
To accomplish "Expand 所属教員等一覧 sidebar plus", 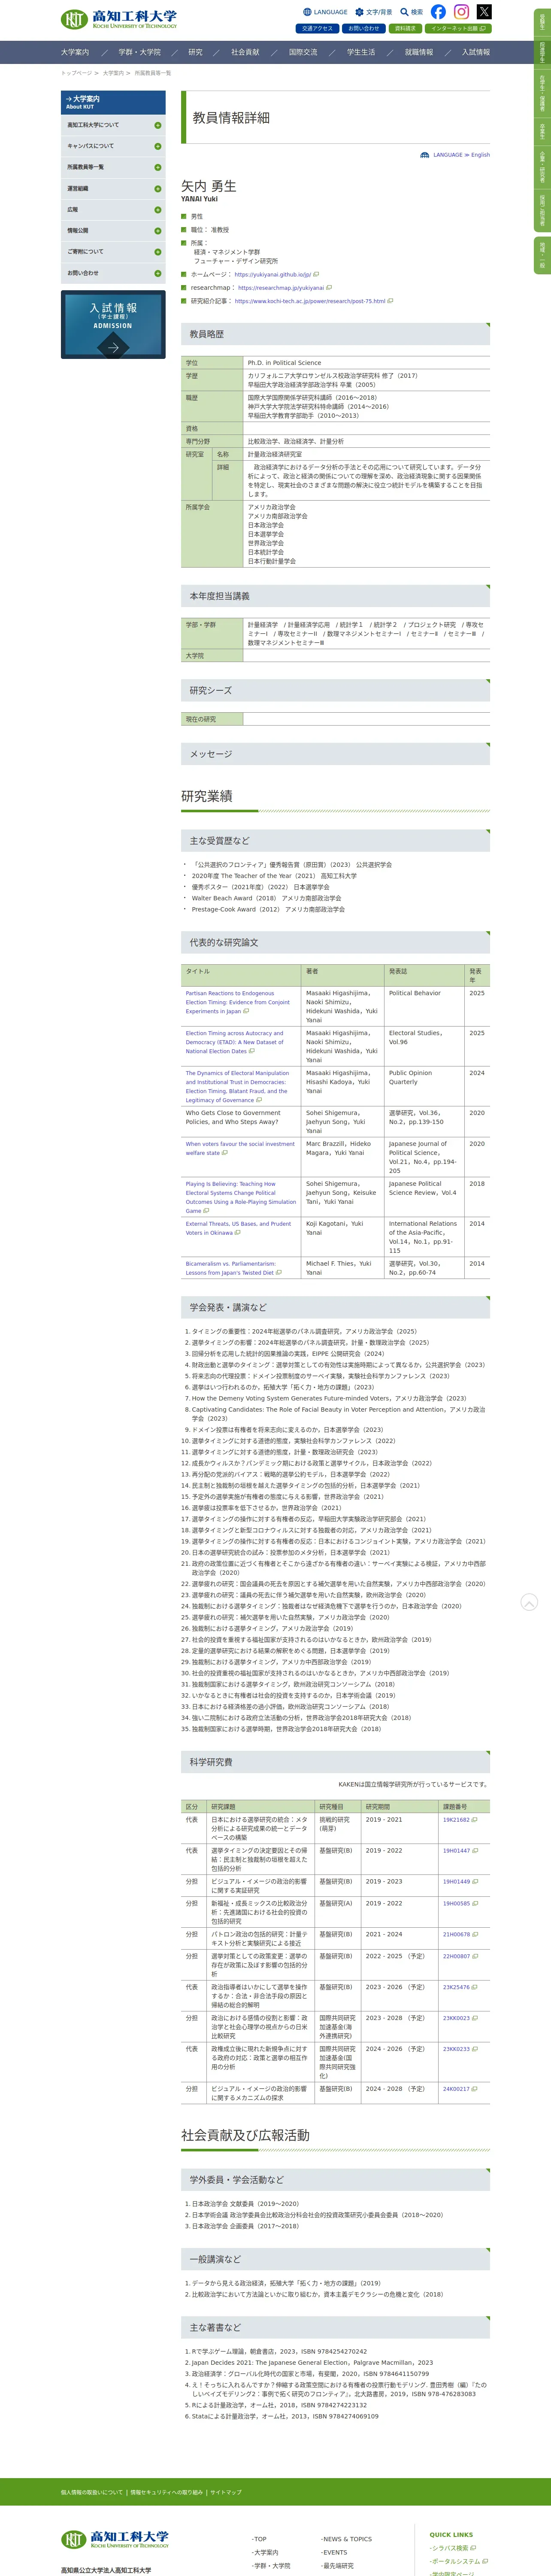I will tap(157, 167).
